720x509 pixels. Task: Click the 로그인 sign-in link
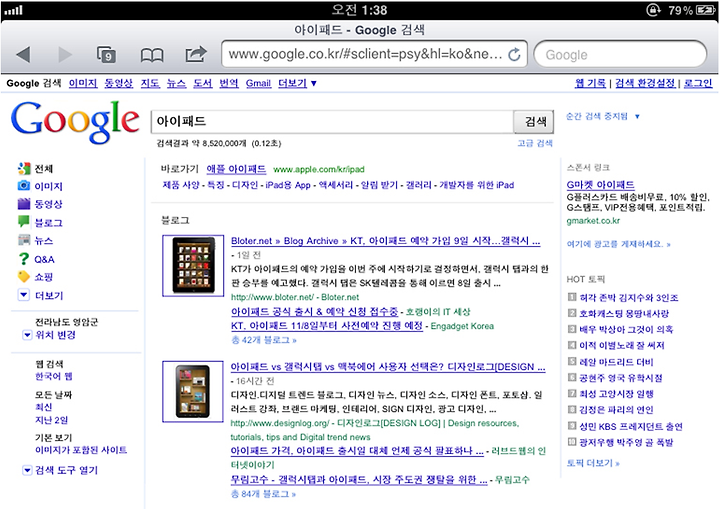698,83
